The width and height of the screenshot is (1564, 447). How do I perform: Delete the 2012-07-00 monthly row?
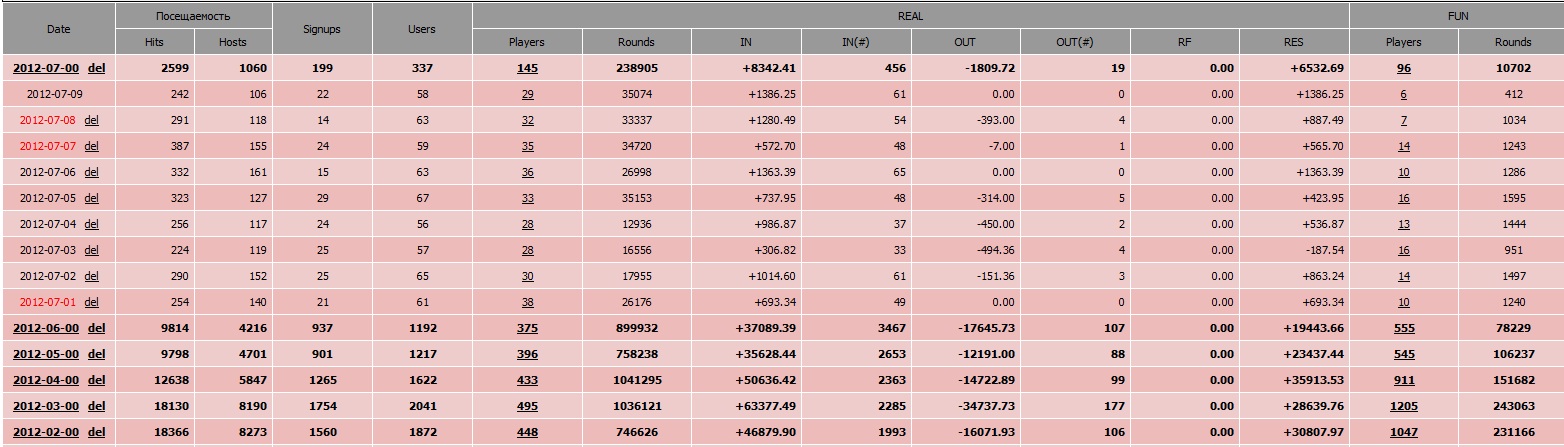[x=96, y=68]
